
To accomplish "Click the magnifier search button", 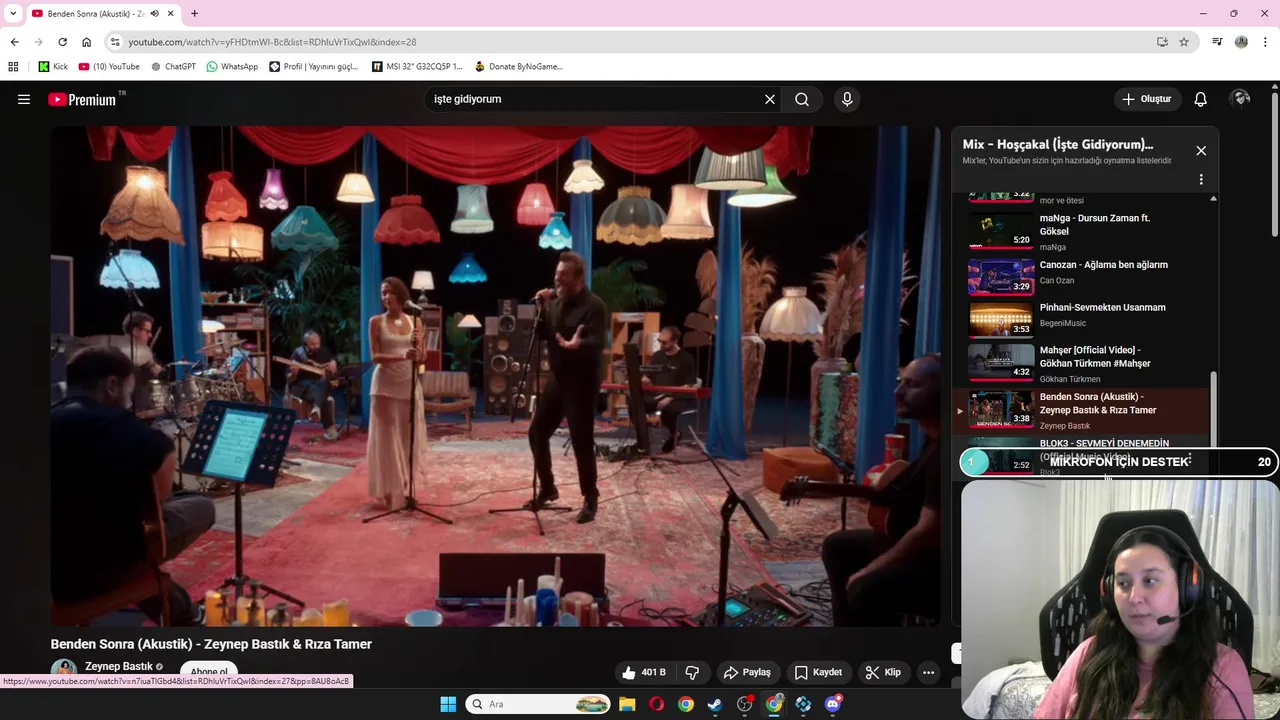I will (x=802, y=99).
